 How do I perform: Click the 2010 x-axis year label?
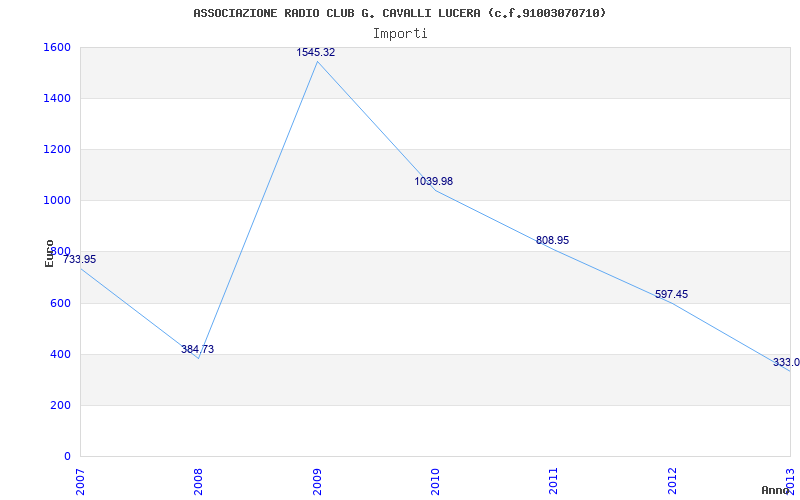click(435, 481)
